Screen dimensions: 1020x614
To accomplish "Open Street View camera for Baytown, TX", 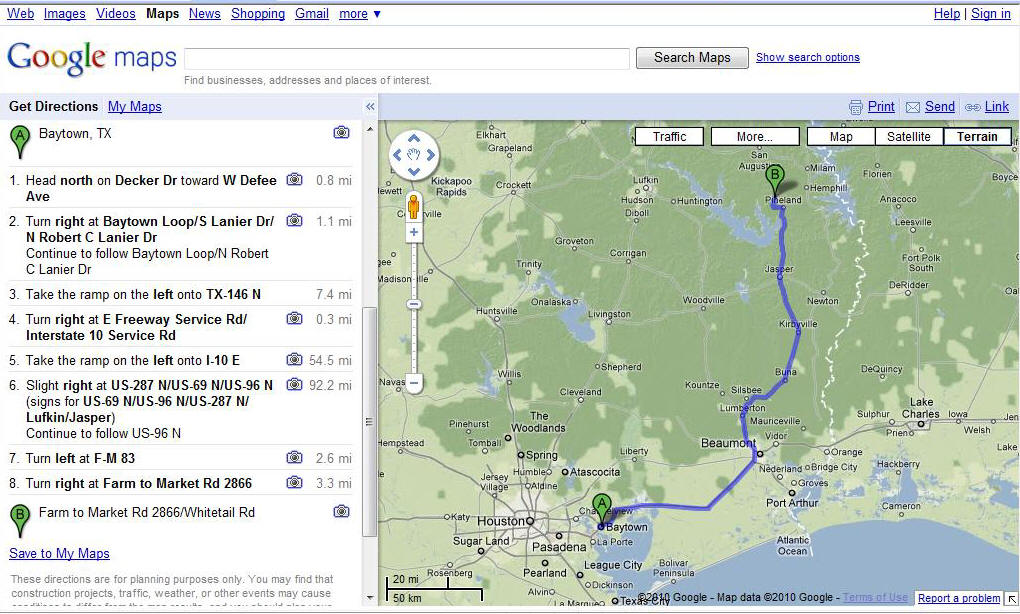I will [x=342, y=133].
